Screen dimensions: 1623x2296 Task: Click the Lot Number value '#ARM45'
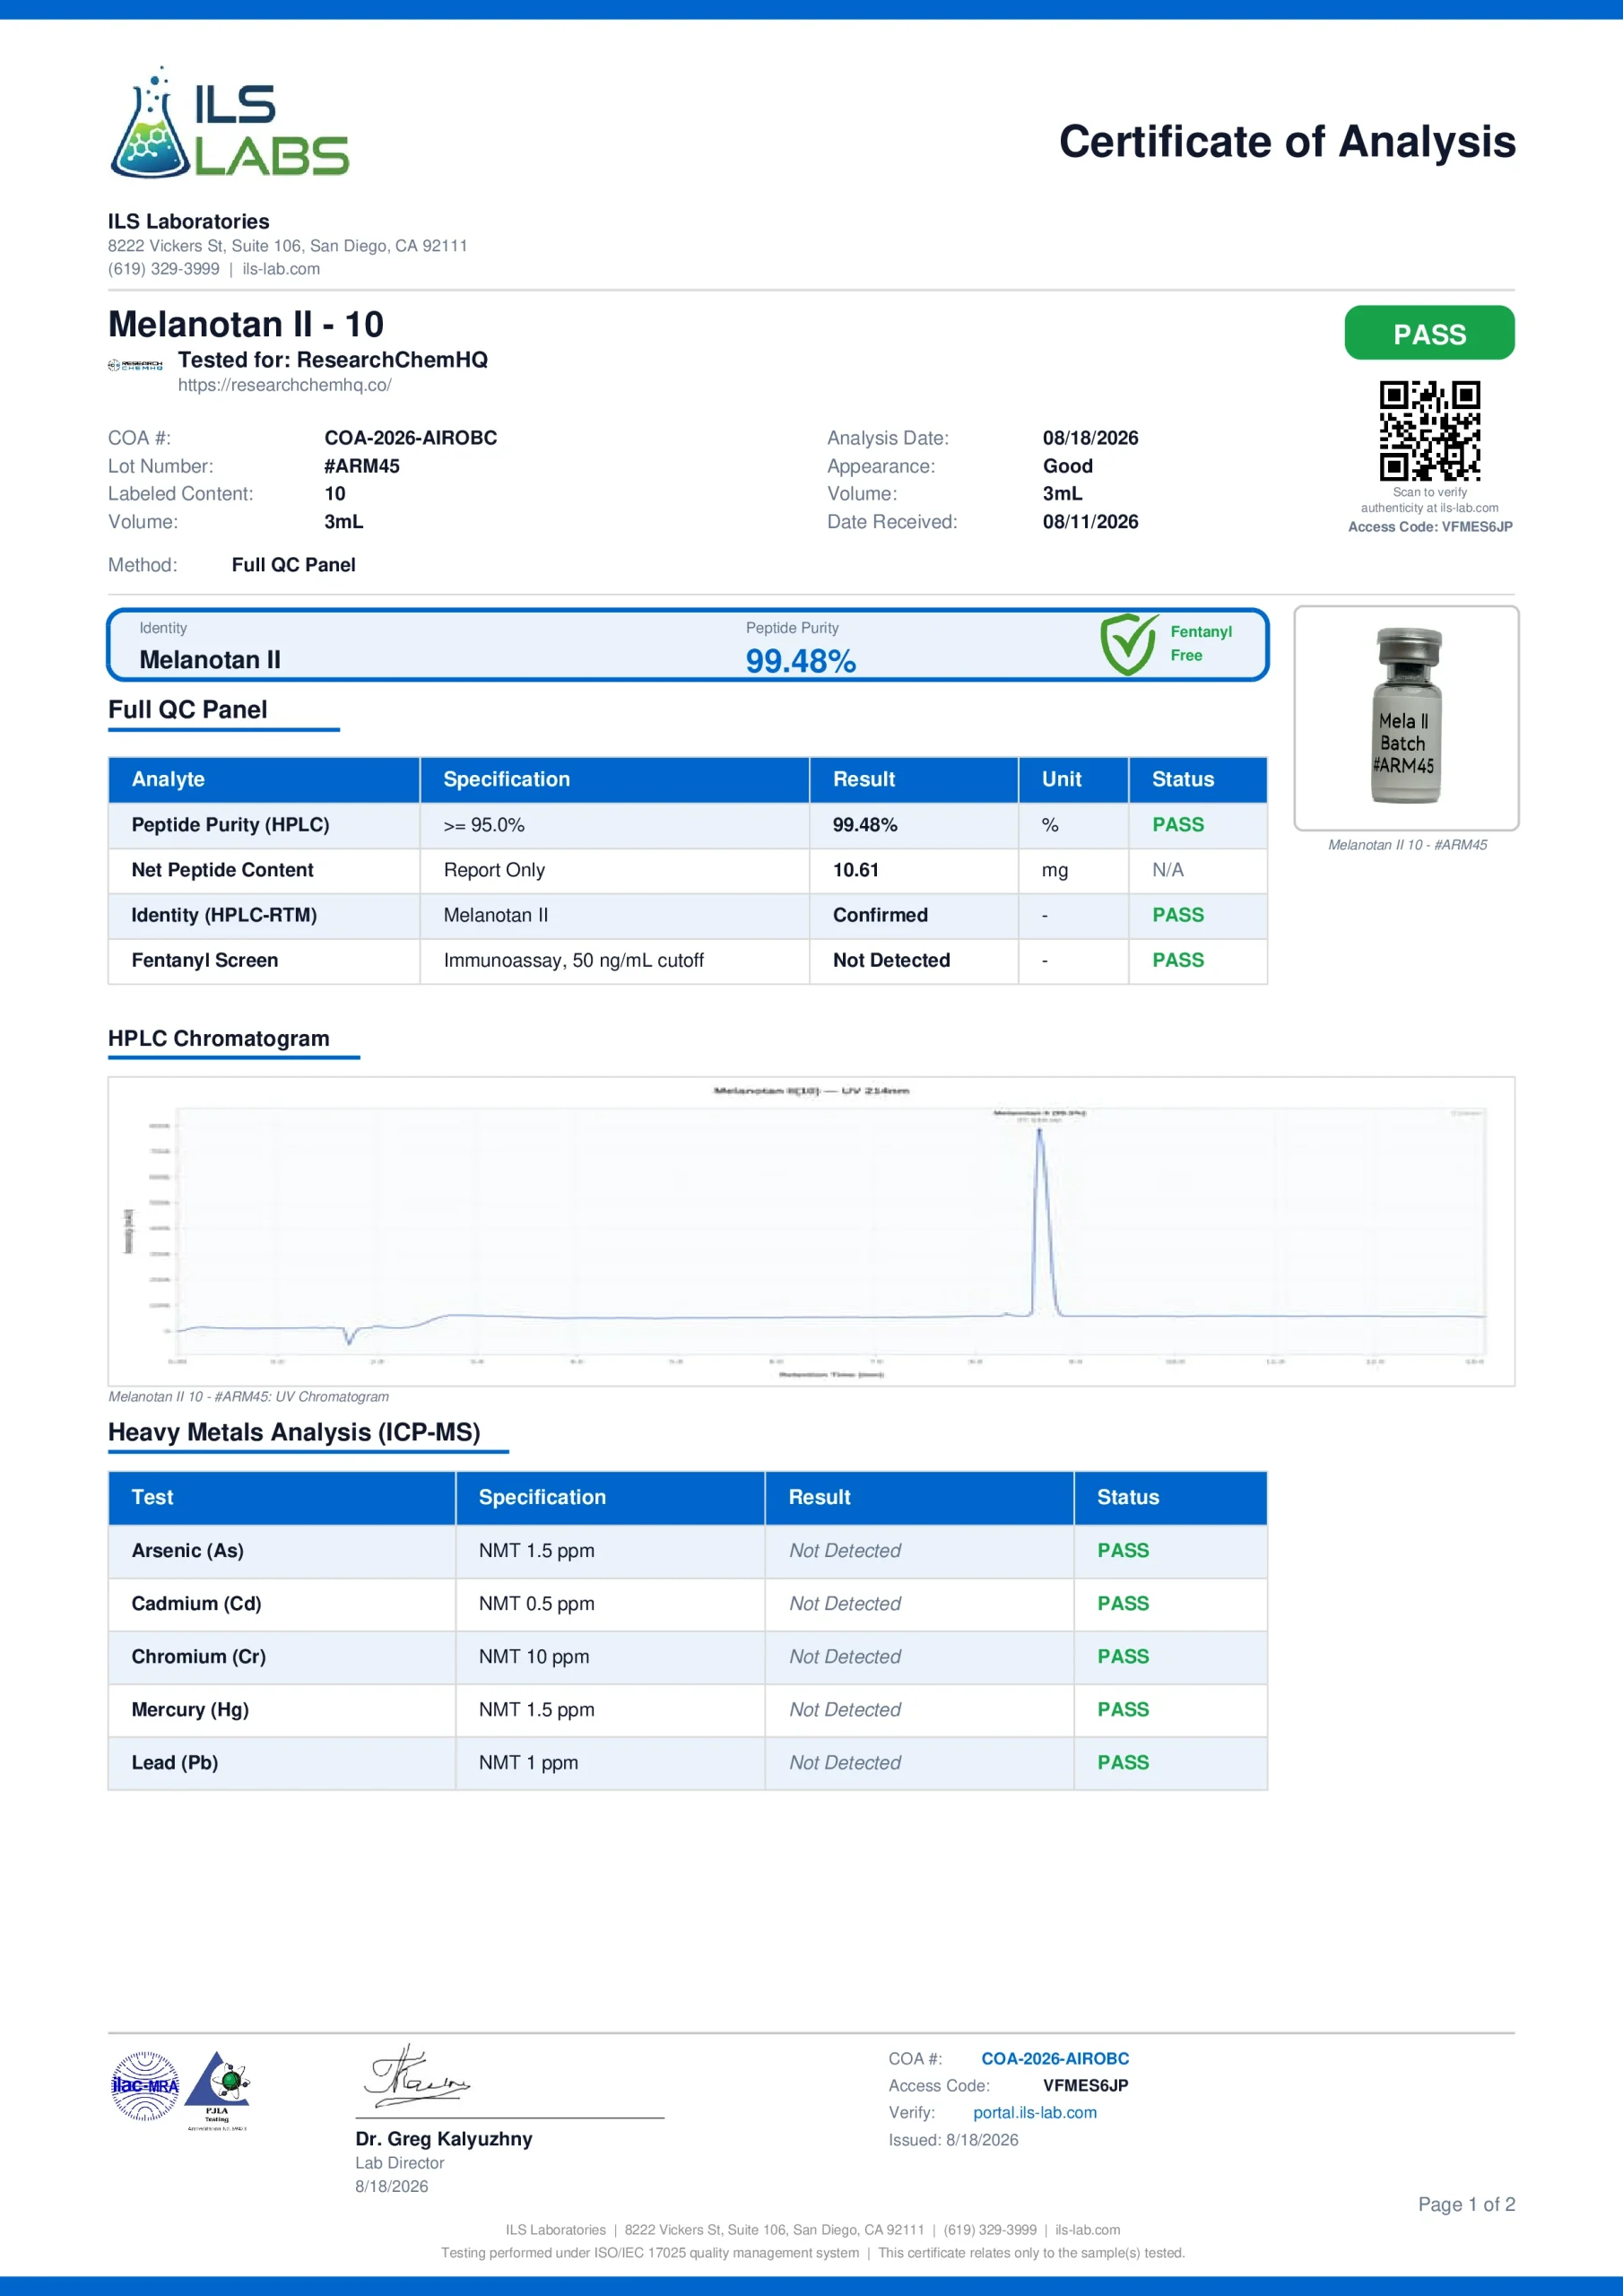(362, 466)
